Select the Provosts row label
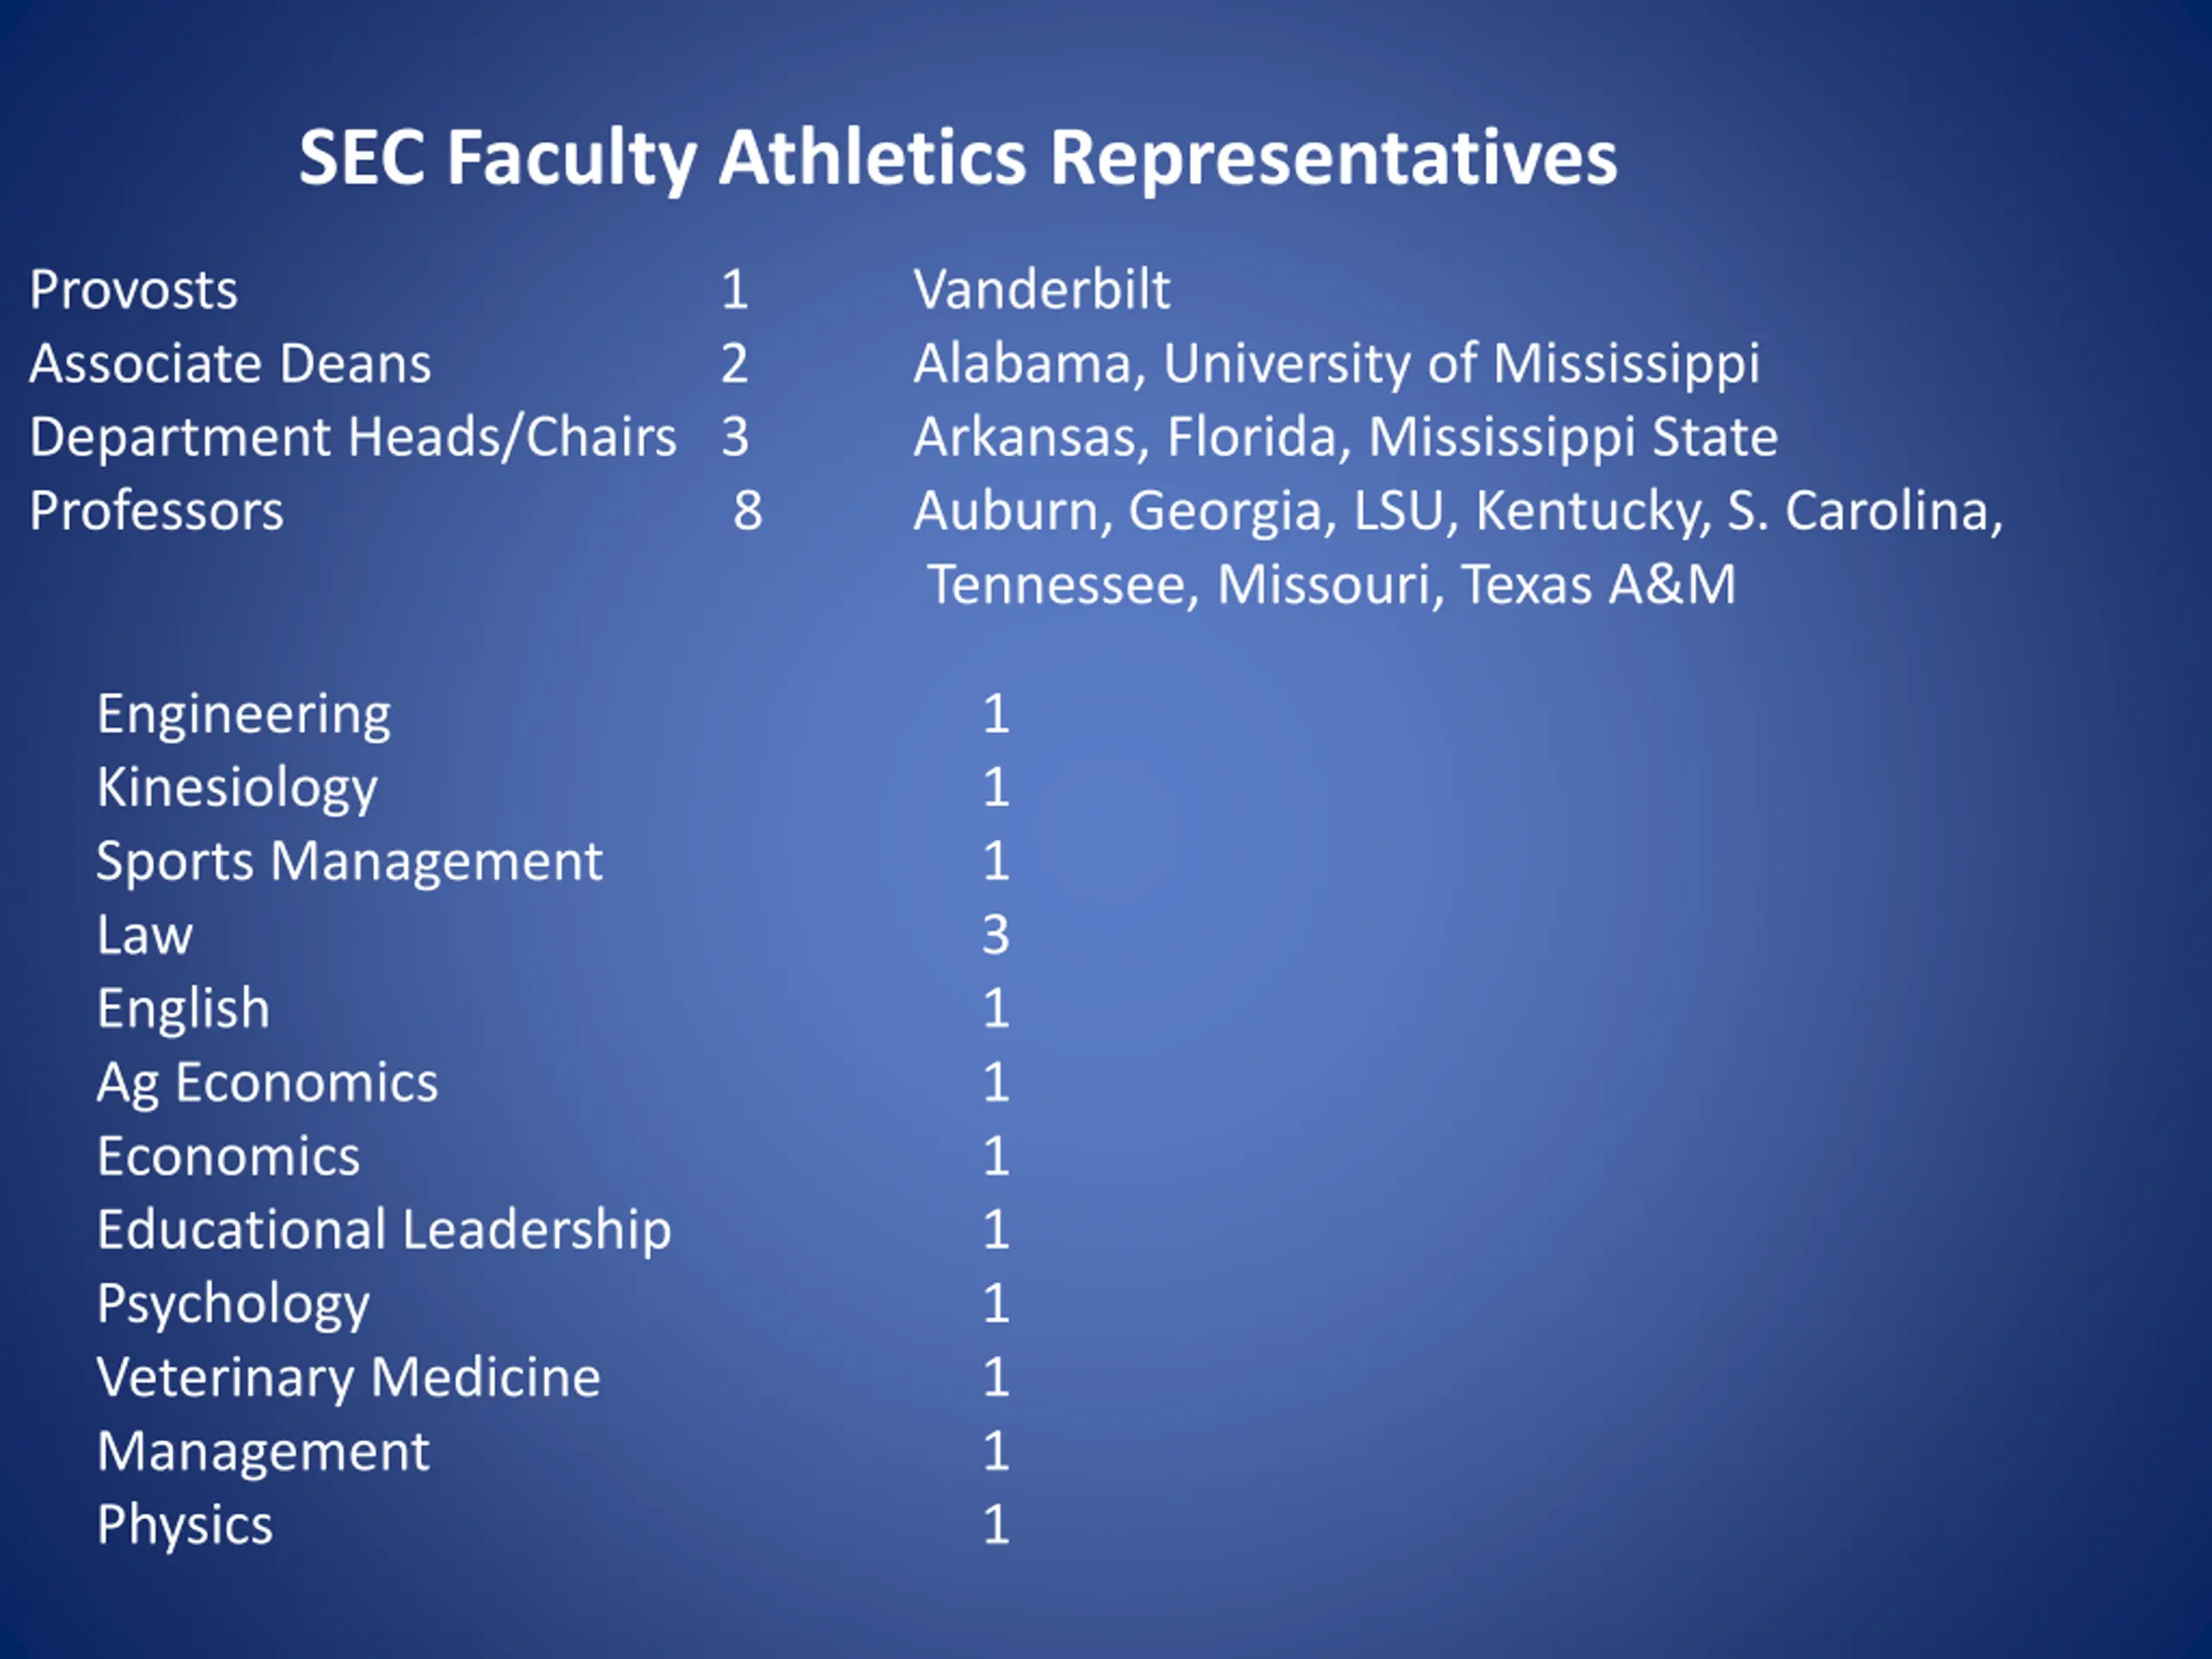This screenshot has height=1659, width=2212. click(133, 290)
